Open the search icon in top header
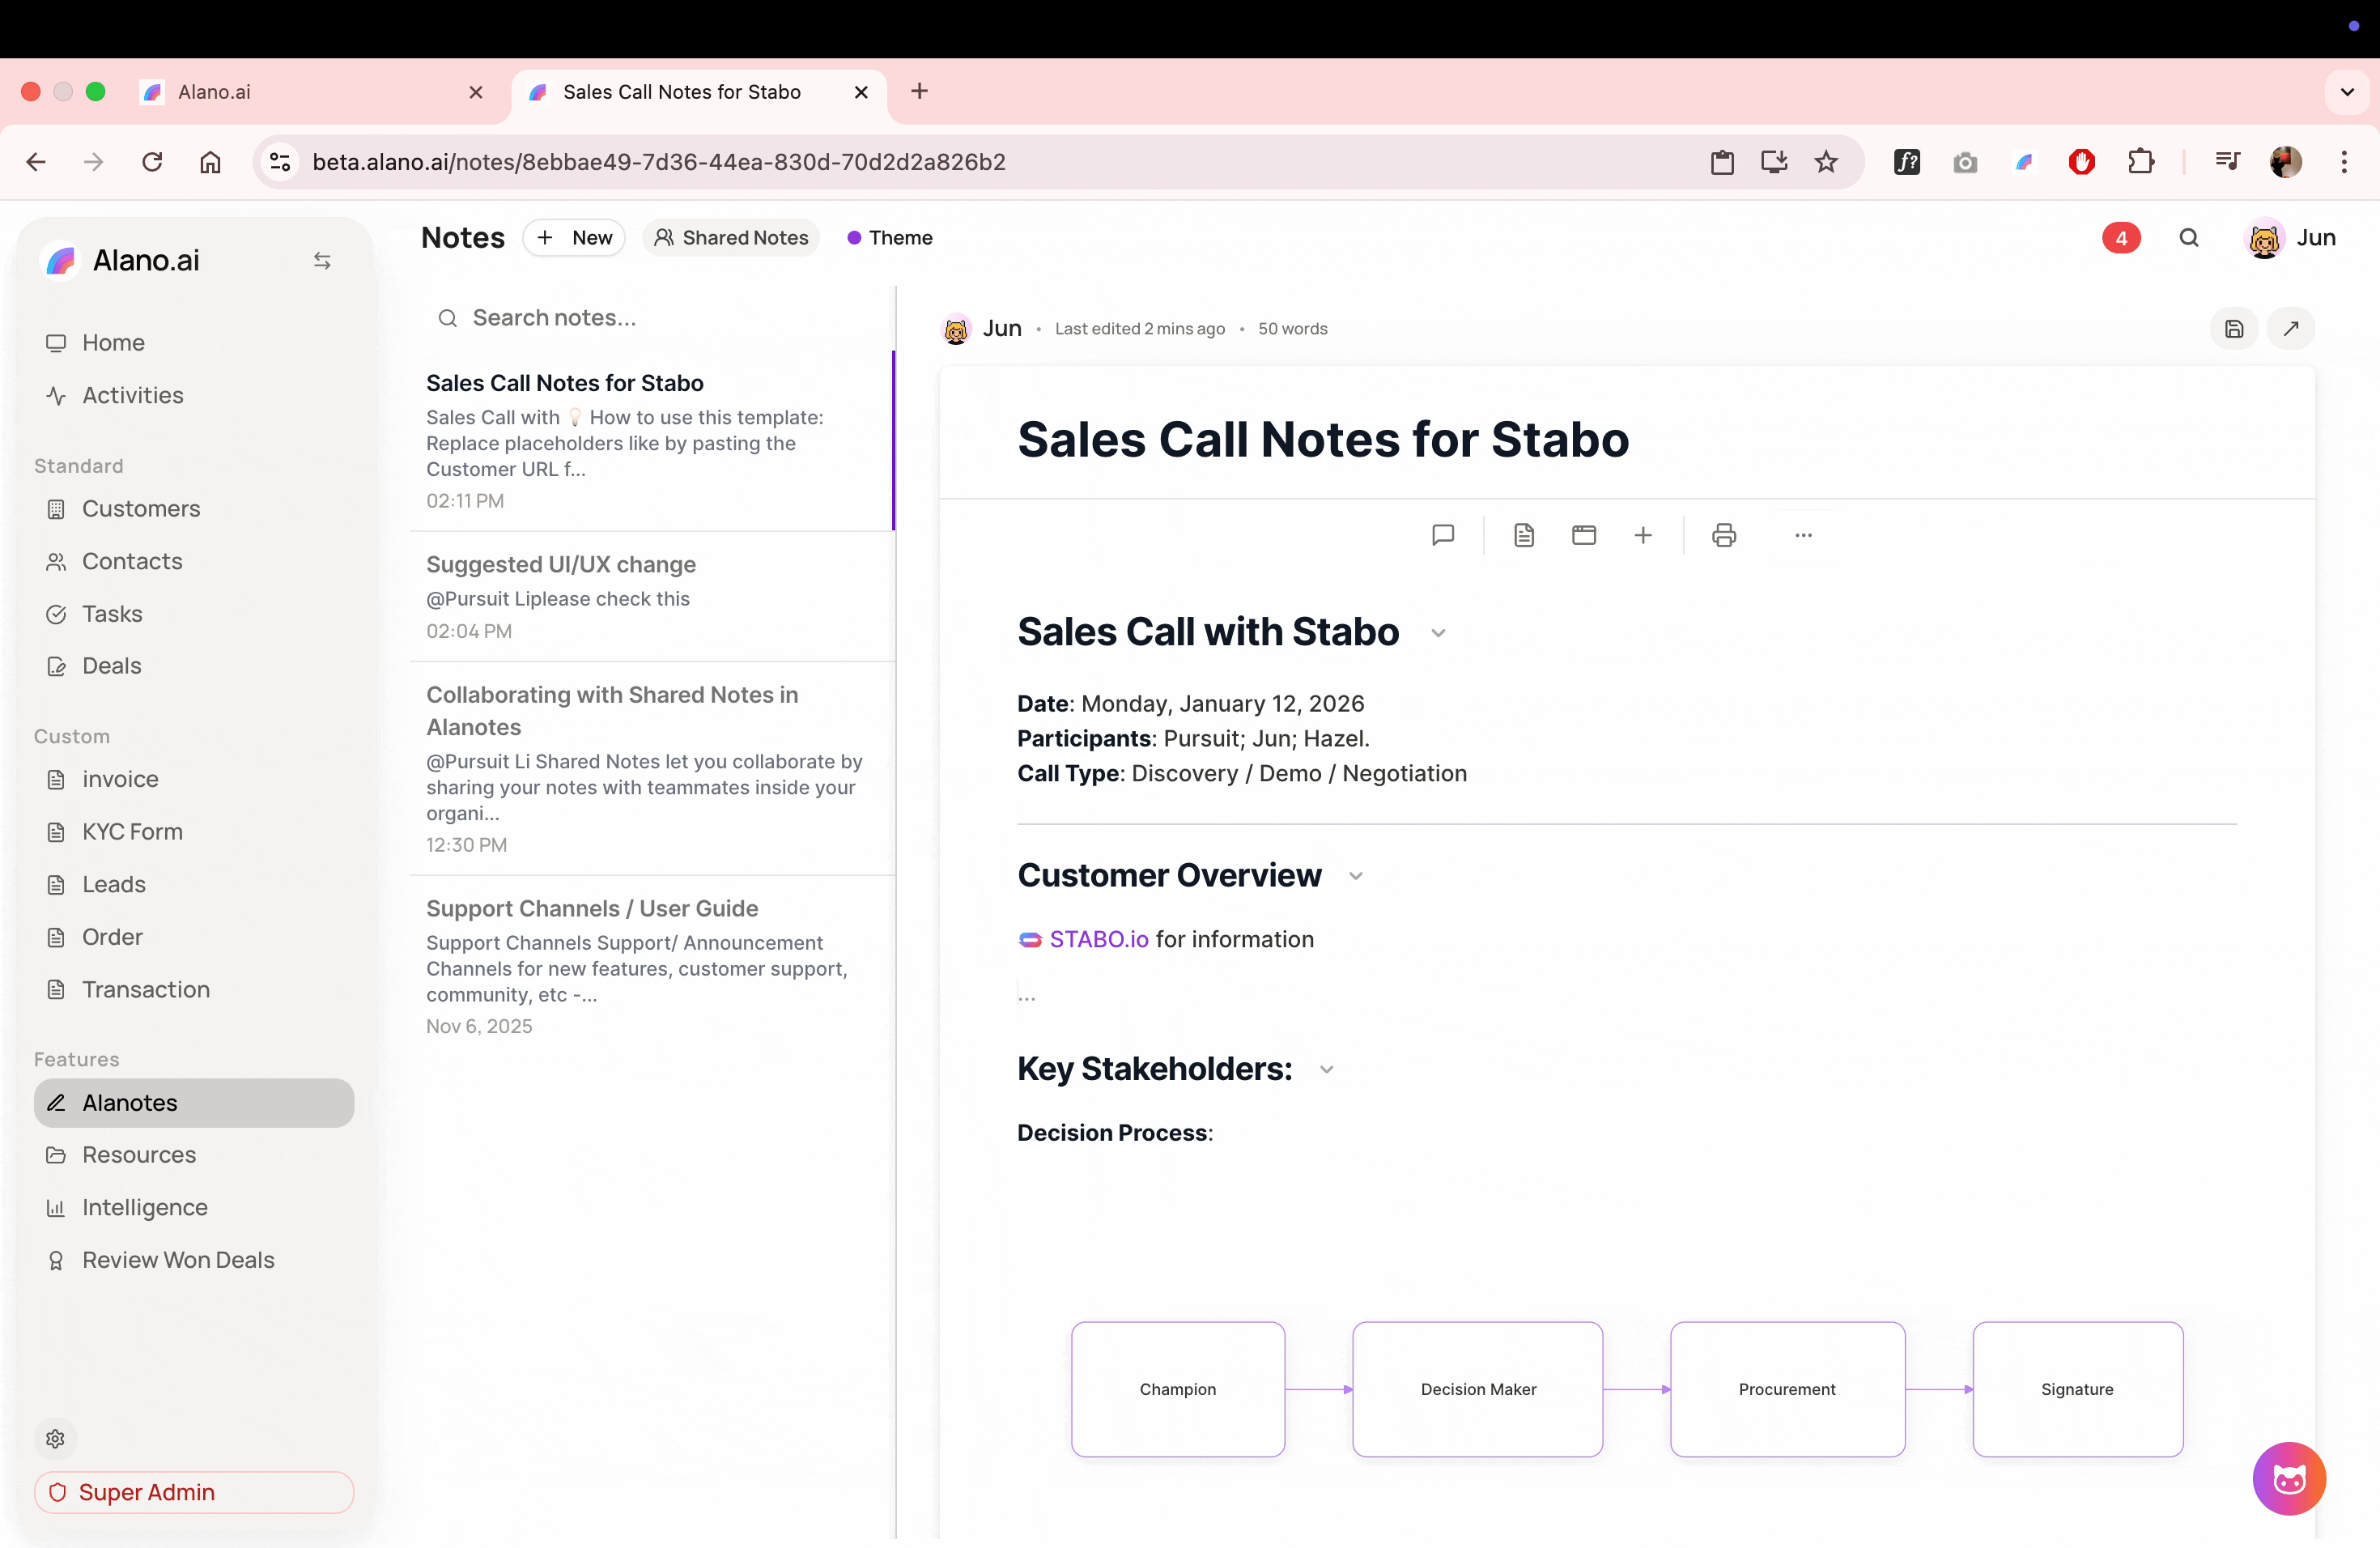This screenshot has width=2380, height=1548. click(2189, 238)
